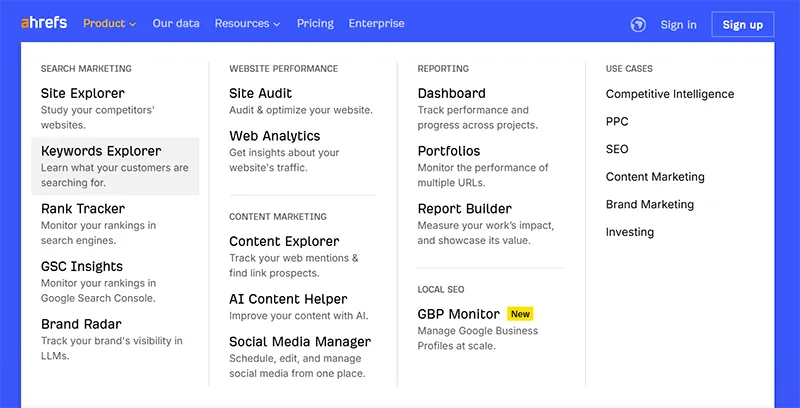Click 'Monitor the performance of multiple URLs.' text
The width and height of the screenshot is (800, 408).
click(483, 175)
